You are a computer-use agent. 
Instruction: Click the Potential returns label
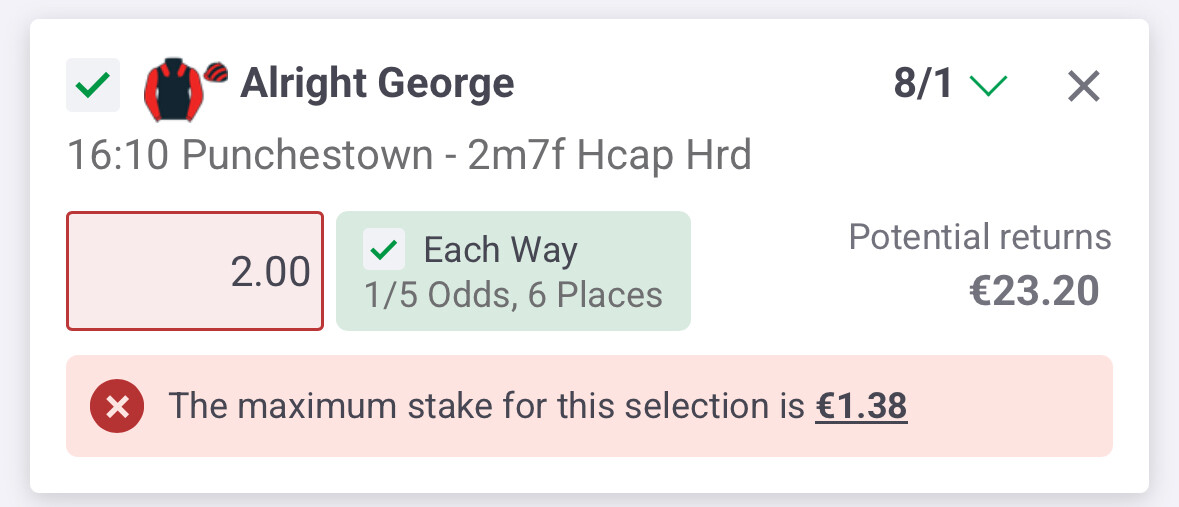(979, 237)
